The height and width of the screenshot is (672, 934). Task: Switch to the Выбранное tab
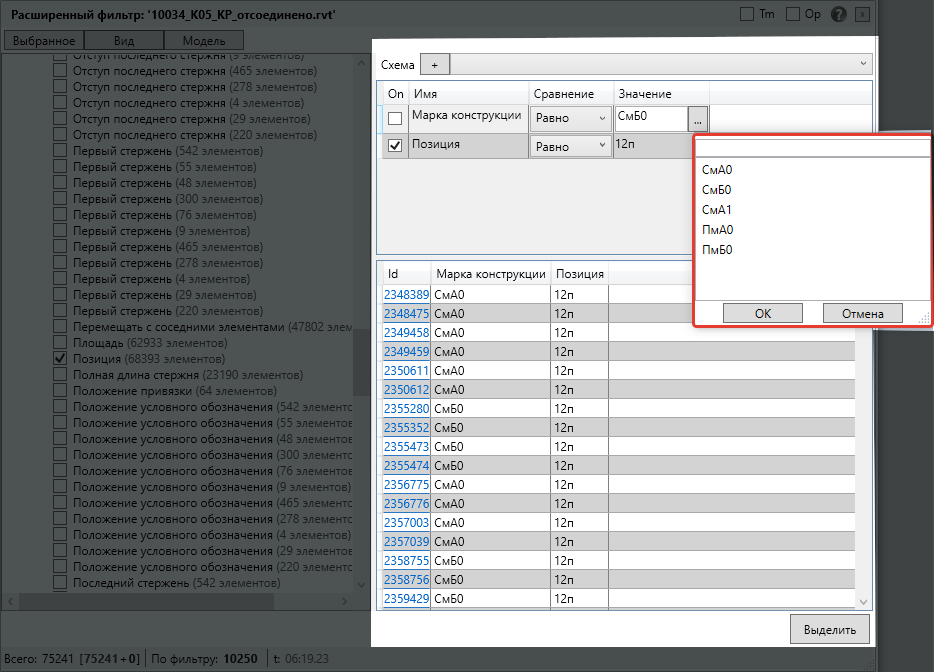[x=44, y=41]
